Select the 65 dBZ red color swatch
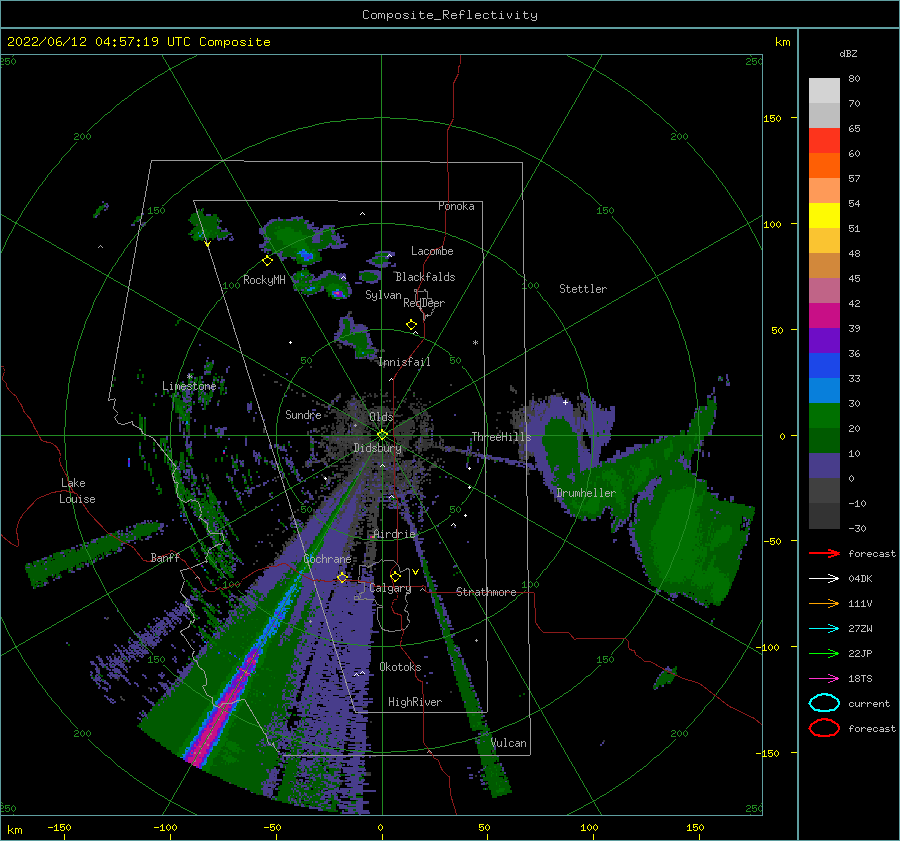 [824, 141]
